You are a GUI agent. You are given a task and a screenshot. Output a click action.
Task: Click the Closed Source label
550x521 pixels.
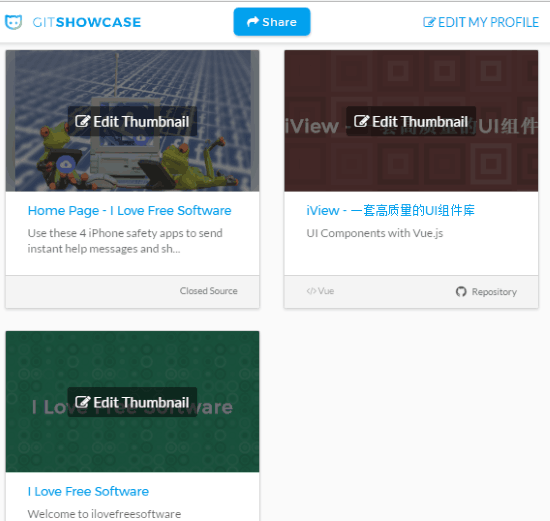point(208,291)
